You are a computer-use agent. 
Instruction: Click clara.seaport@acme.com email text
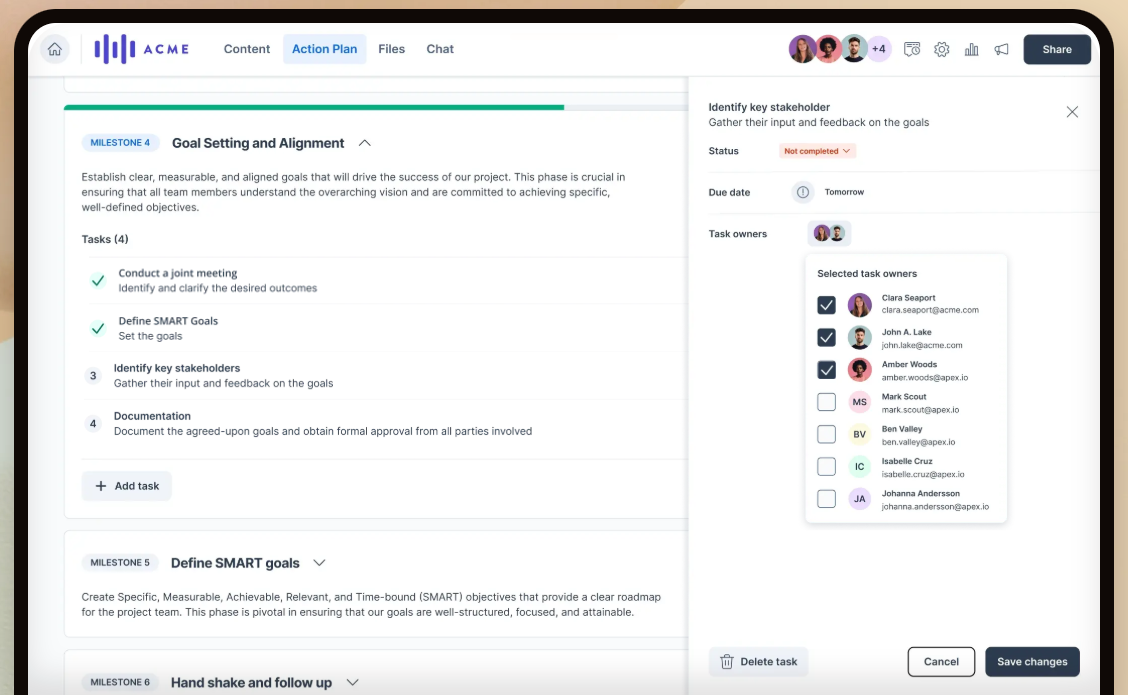[x=930, y=310]
